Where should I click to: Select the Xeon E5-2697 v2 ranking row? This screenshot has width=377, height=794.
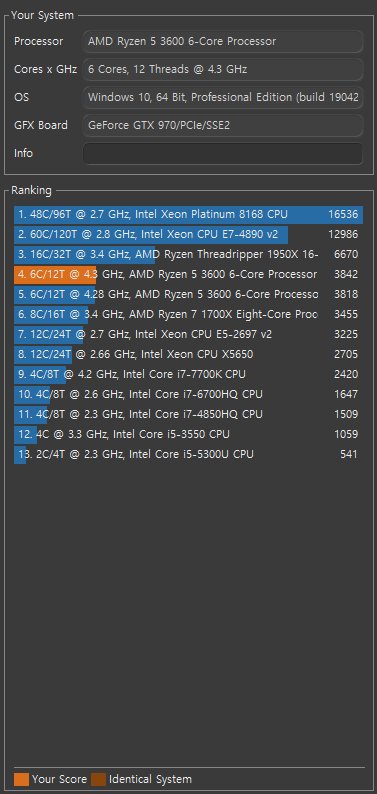pos(188,334)
